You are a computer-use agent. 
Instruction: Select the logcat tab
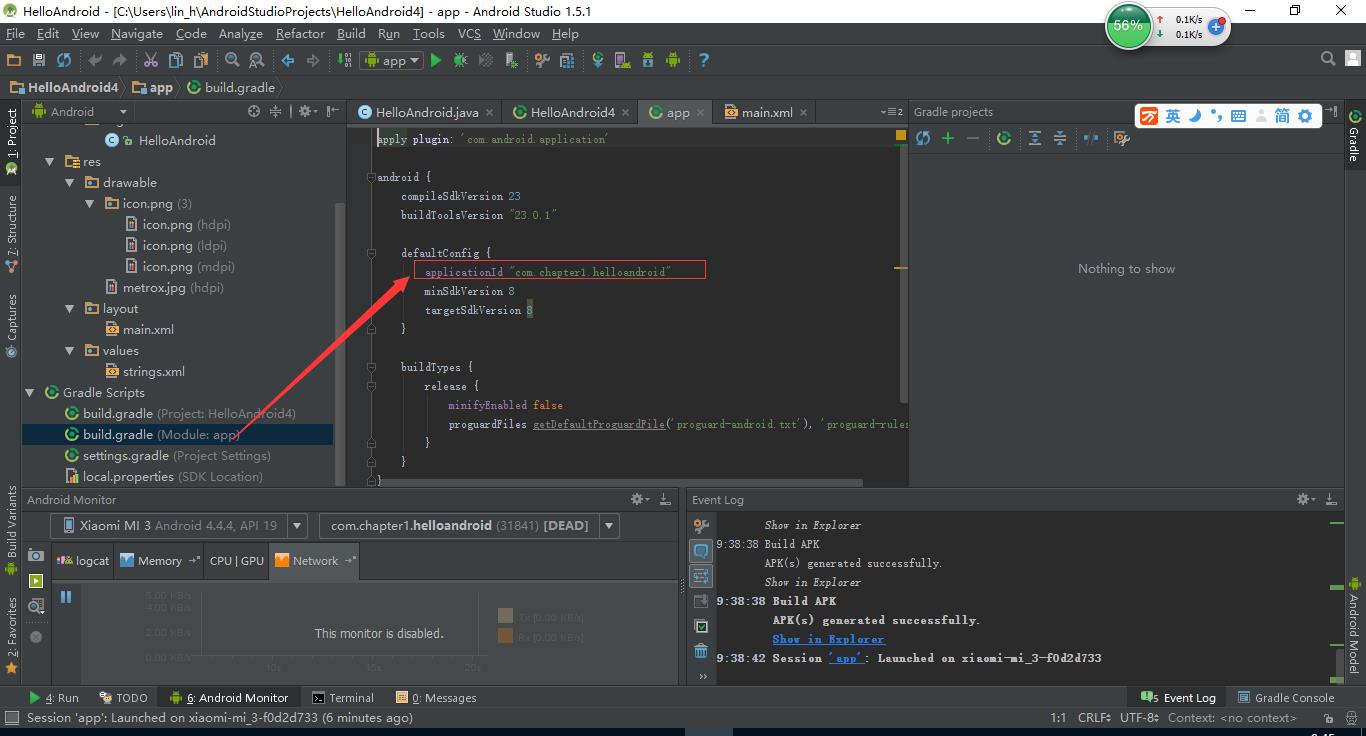point(83,560)
